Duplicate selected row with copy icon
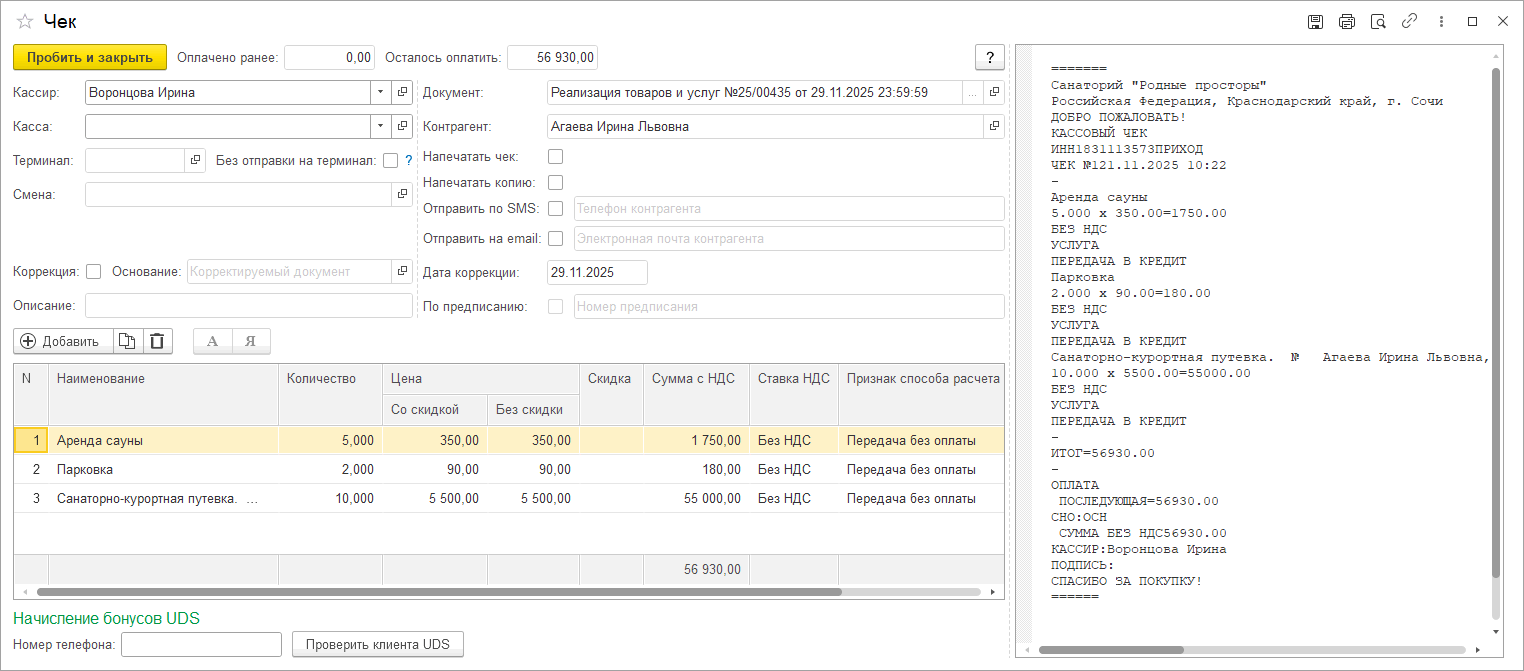The height and width of the screenshot is (671, 1524). coord(127,341)
